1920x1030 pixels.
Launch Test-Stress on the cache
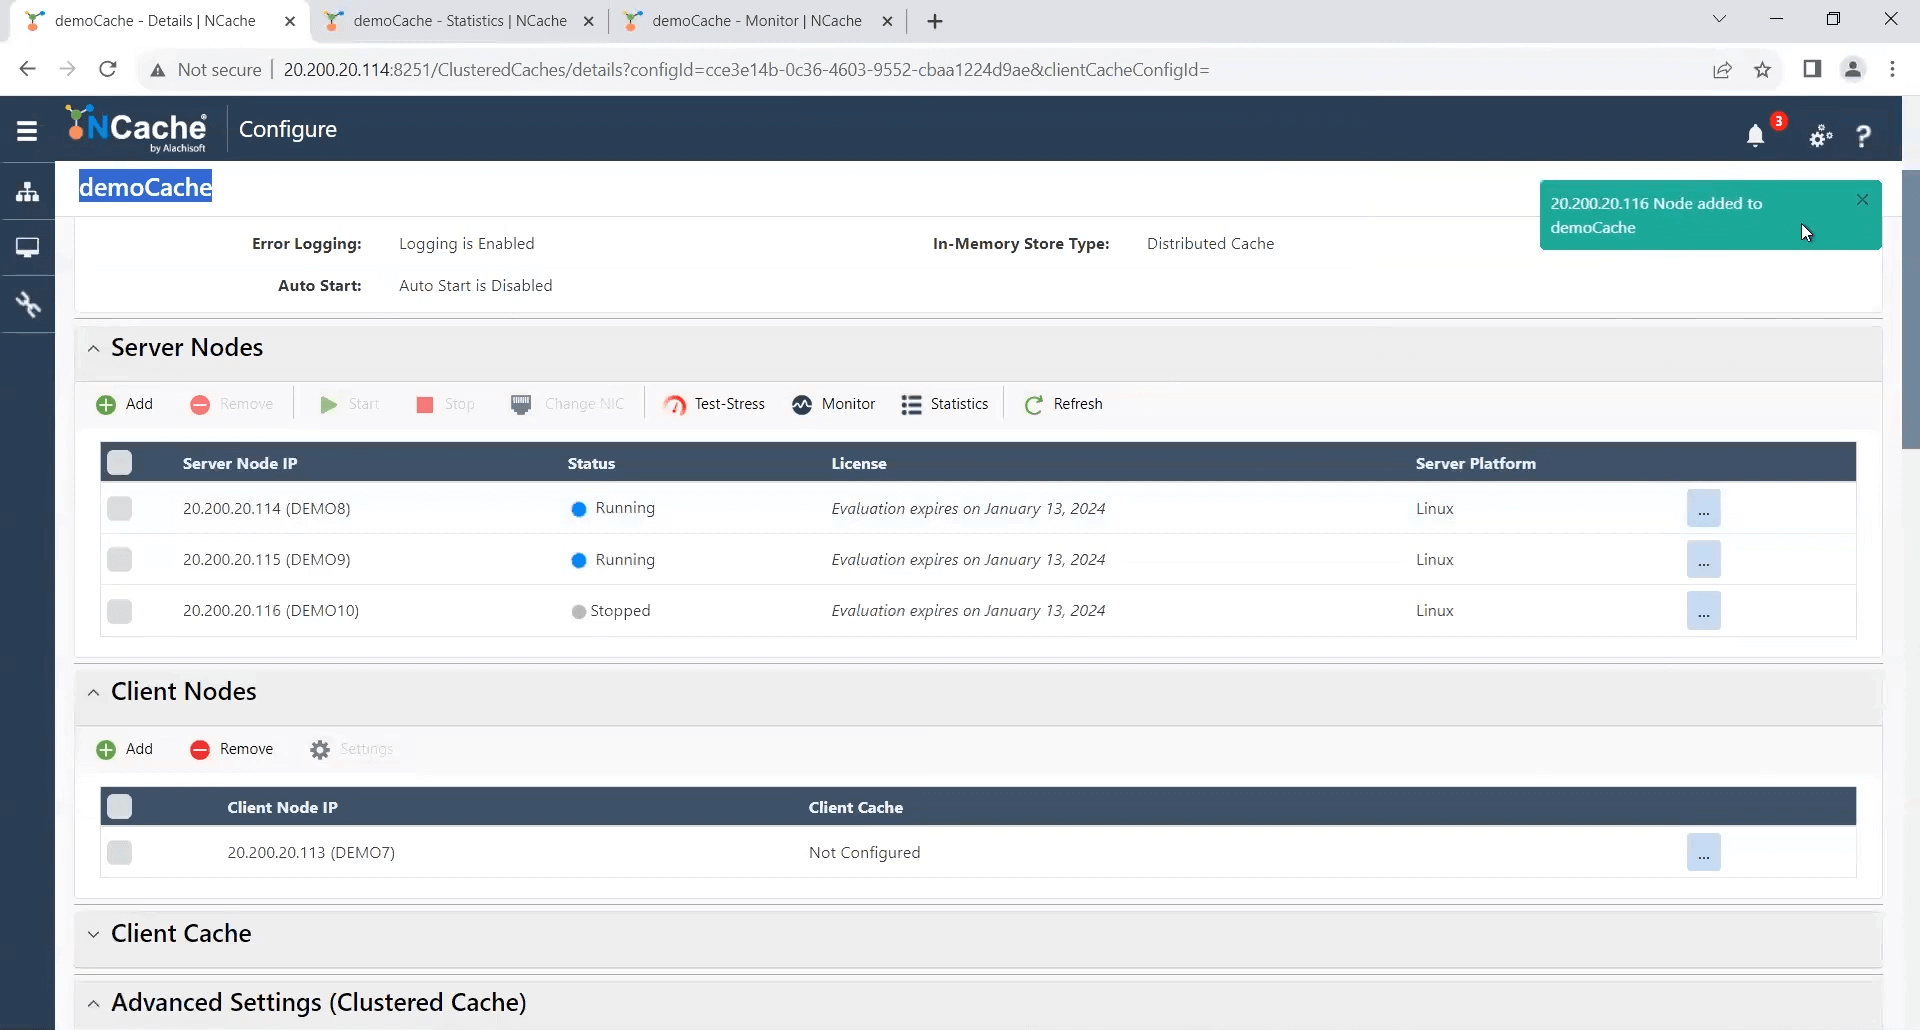(714, 404)
